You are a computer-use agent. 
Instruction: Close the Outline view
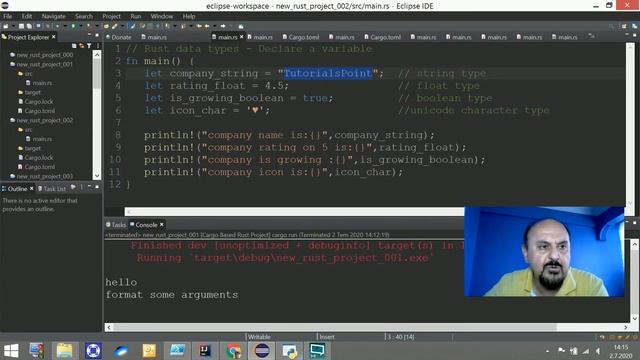click(x=31, y=189)
